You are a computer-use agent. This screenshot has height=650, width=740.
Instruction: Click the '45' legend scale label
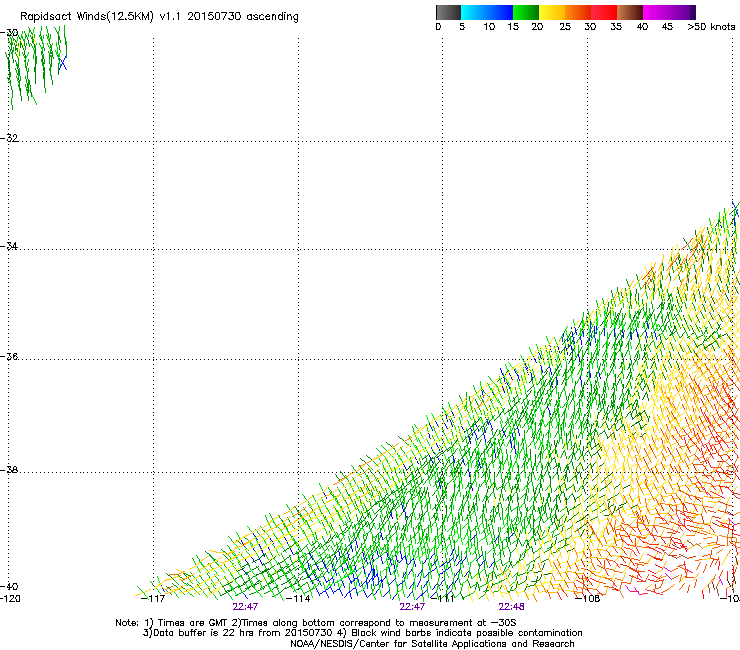[x=667, y=27]
